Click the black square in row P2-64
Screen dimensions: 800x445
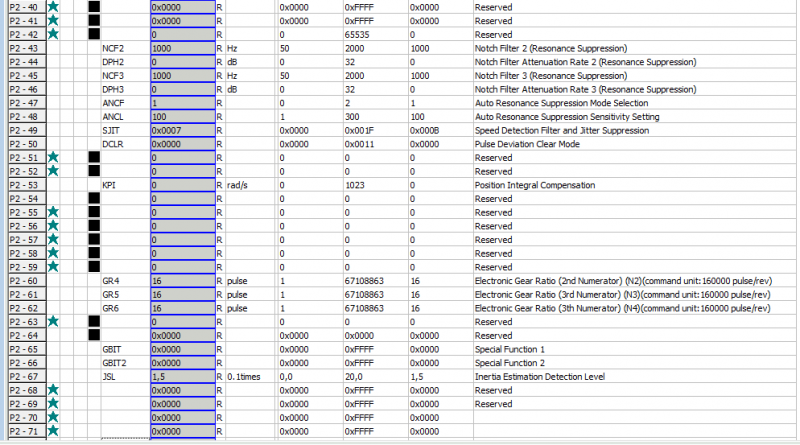coord(94,336)
